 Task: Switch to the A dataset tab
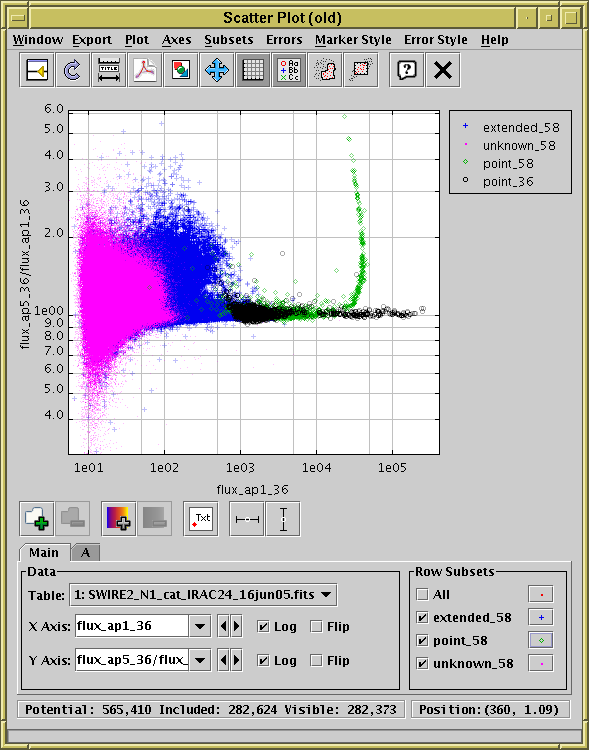86,552
